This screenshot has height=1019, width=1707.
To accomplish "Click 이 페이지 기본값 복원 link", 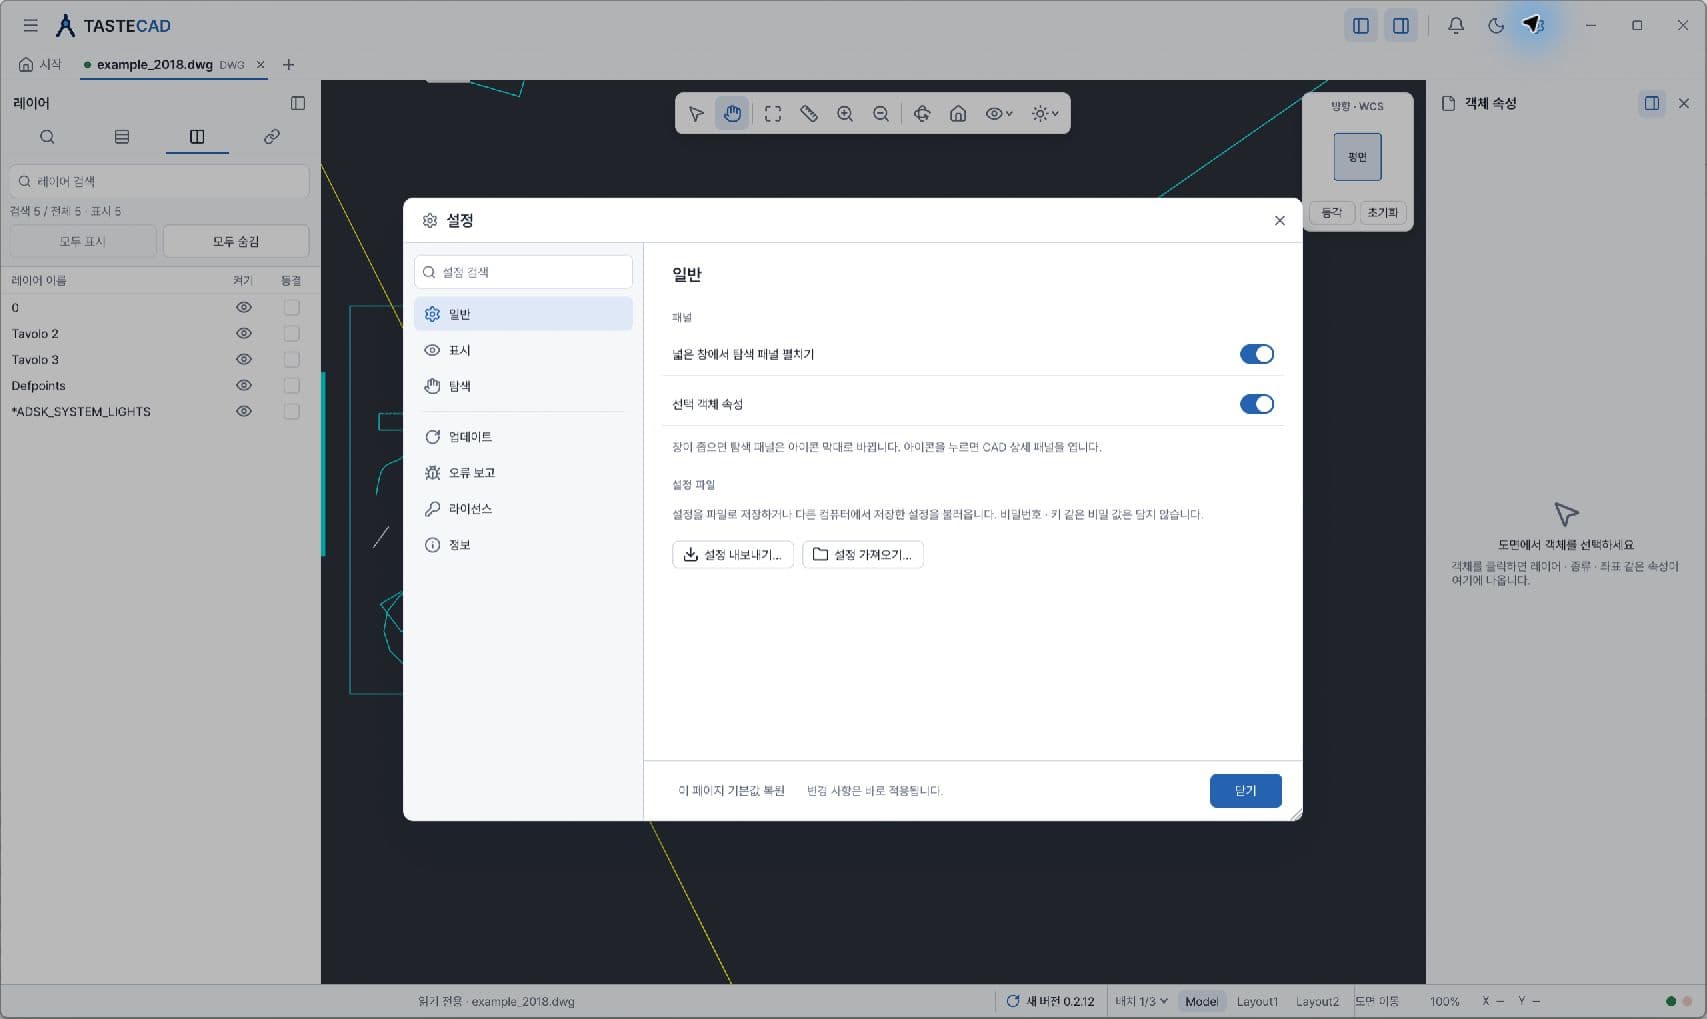I will [x=731, y=791].
